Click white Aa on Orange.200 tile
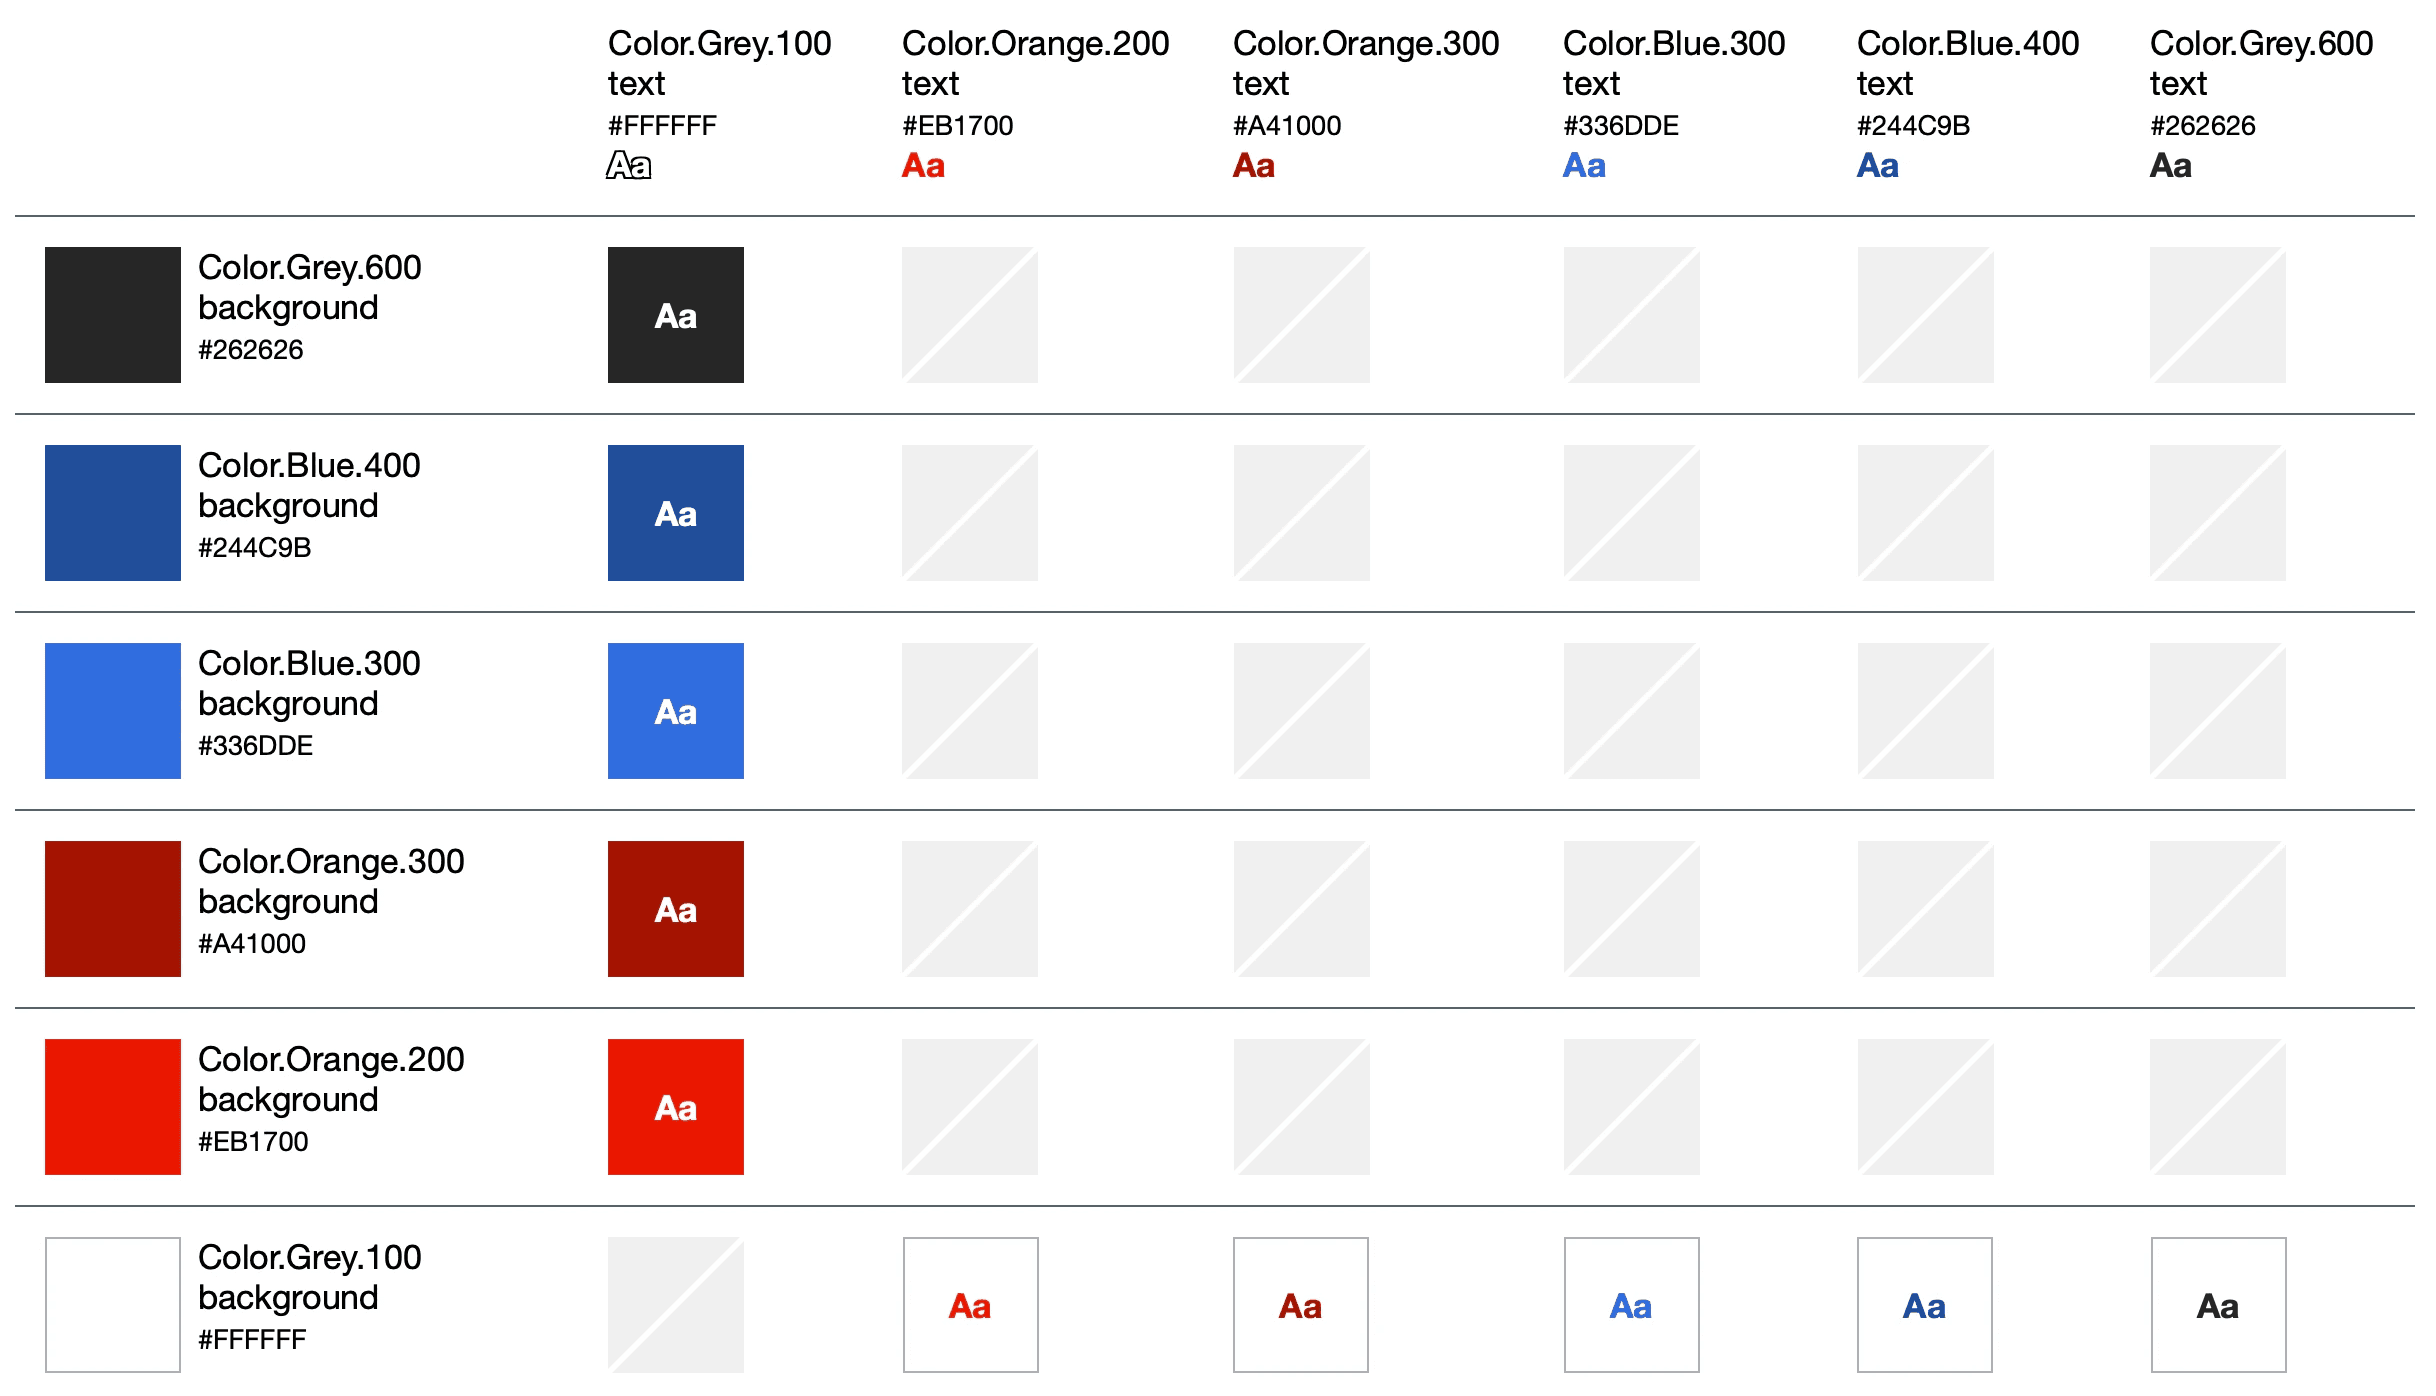 [675, 1106]
